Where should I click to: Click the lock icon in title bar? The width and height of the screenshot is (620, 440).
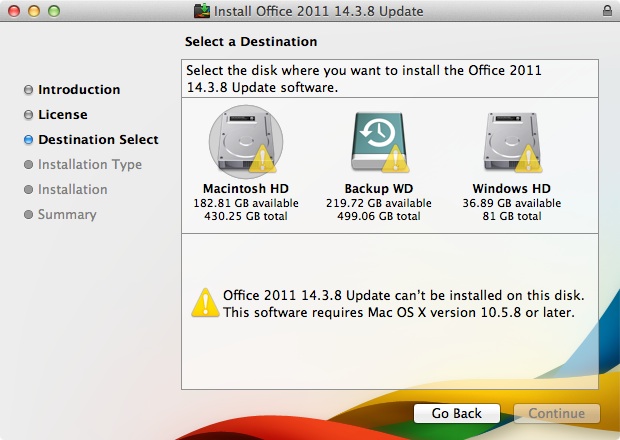pos(607,11)
